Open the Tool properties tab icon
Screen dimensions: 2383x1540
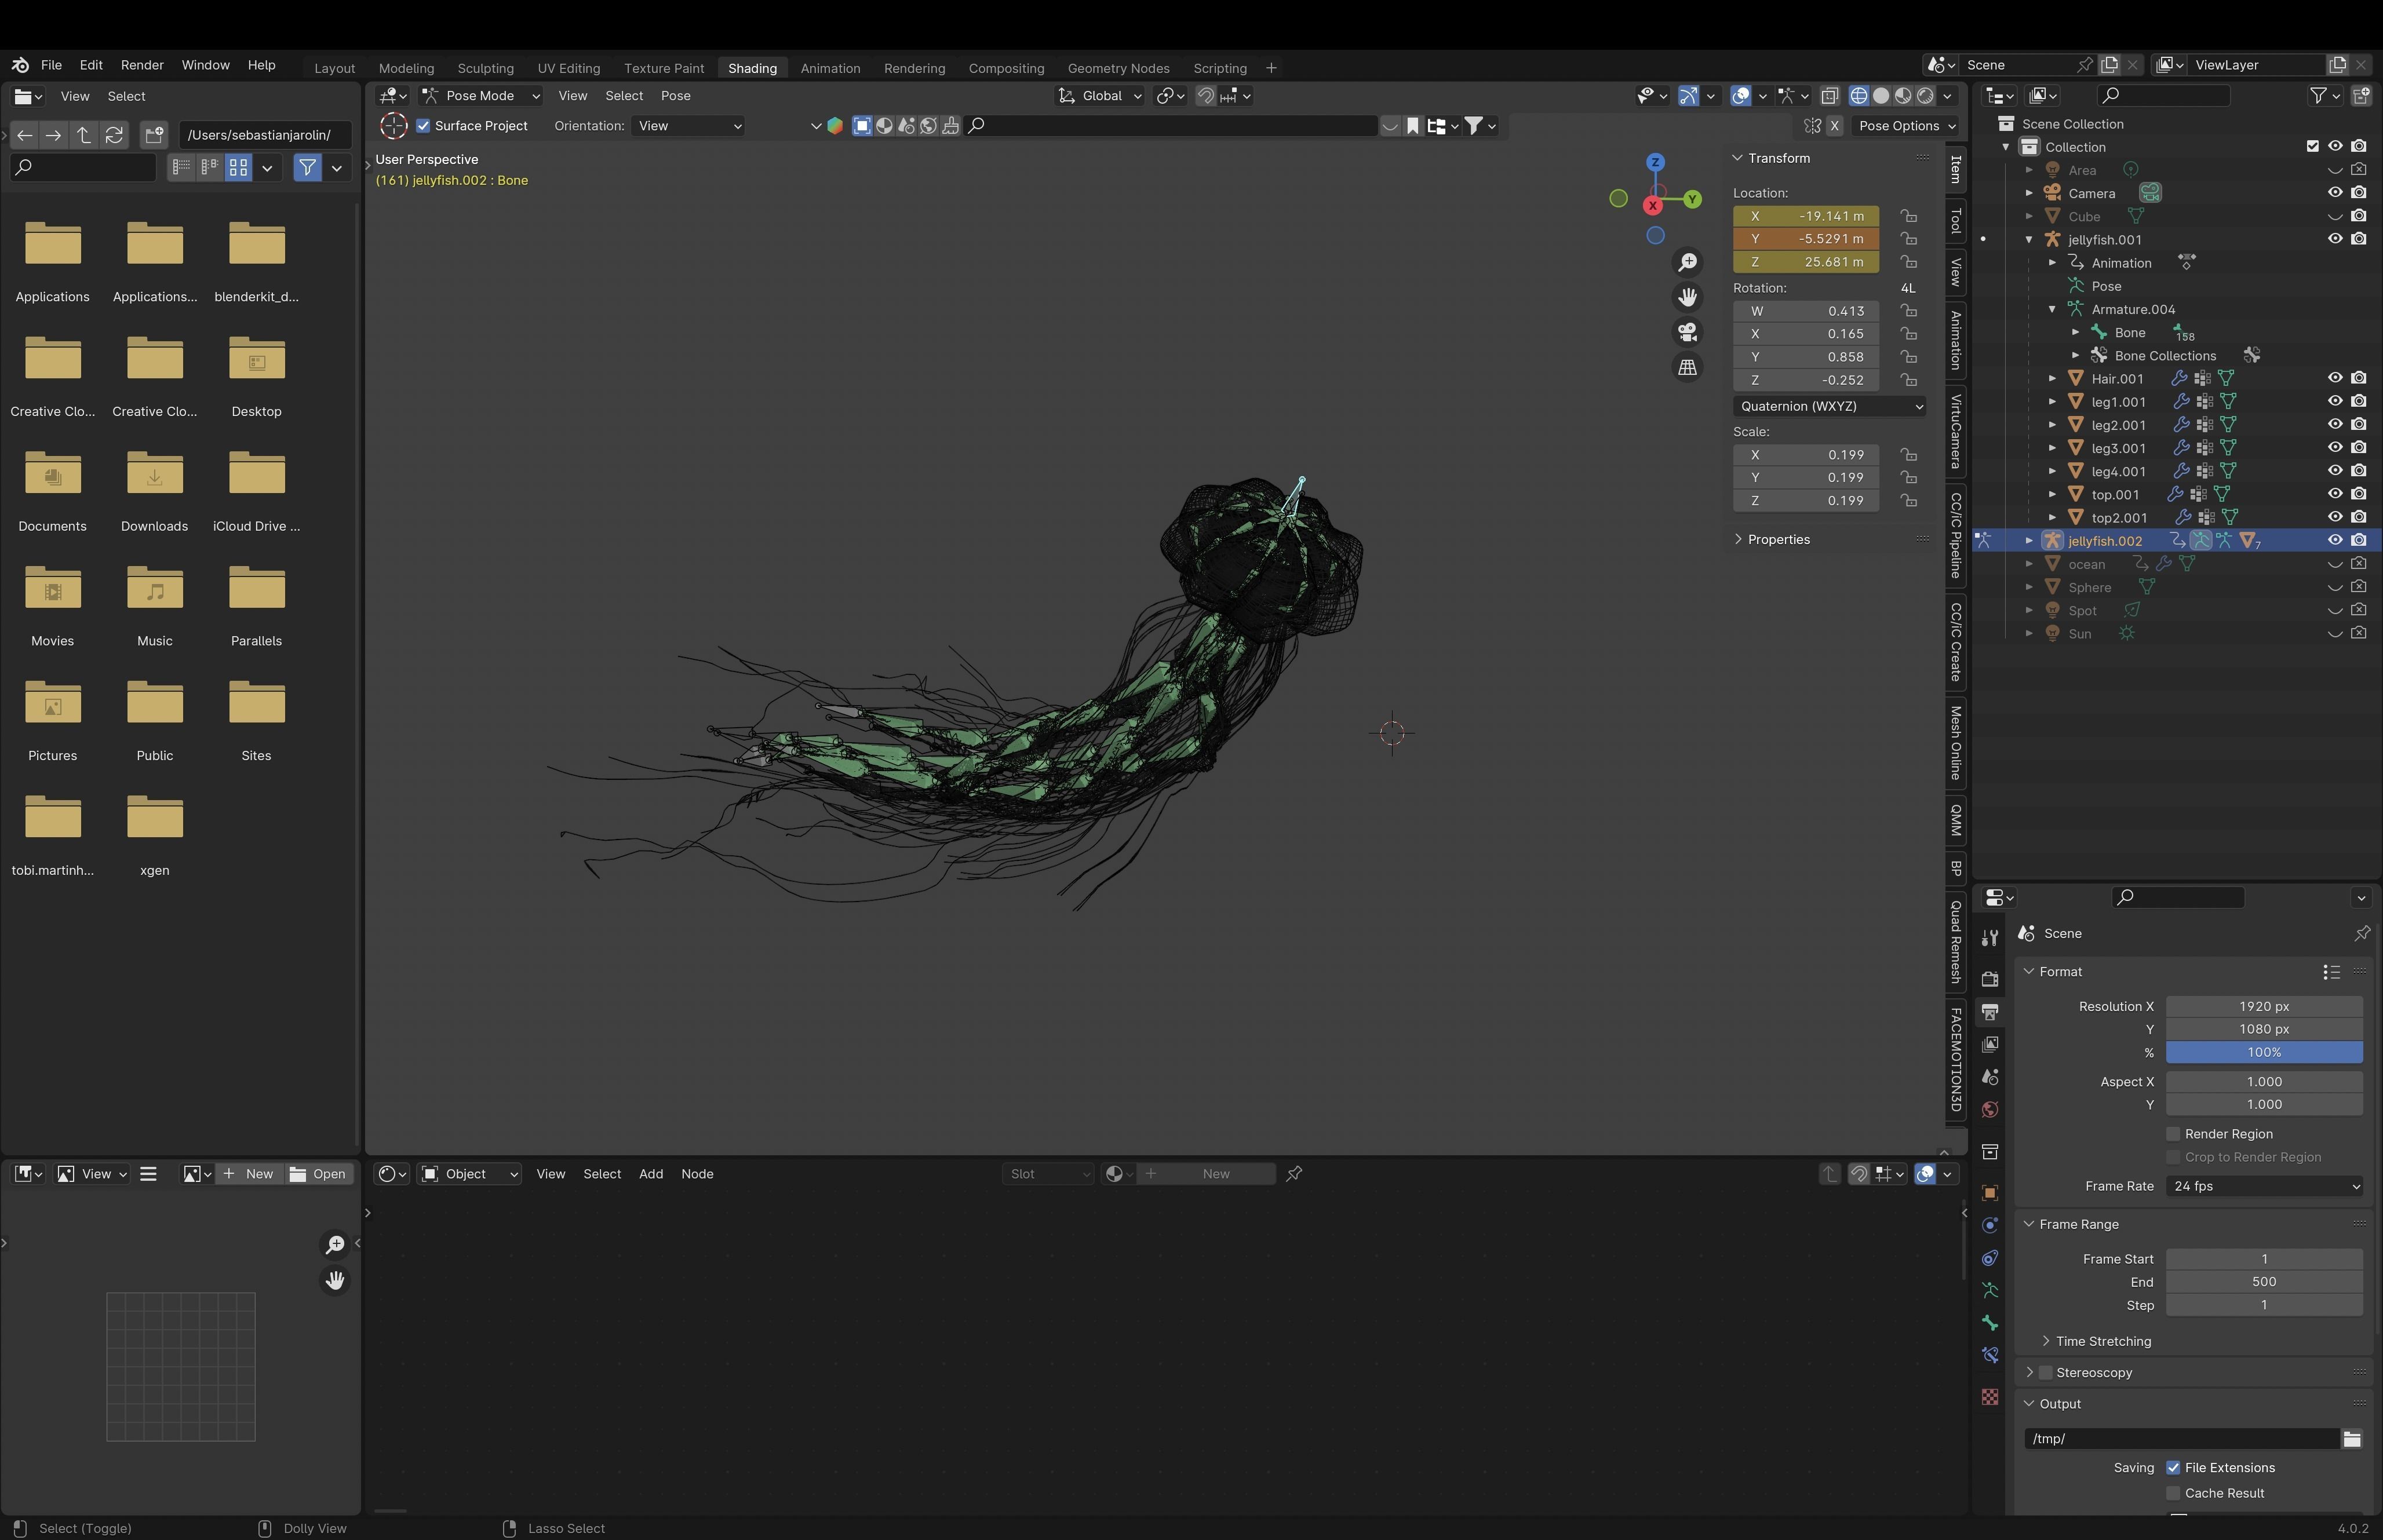(x=1990, y=937)
